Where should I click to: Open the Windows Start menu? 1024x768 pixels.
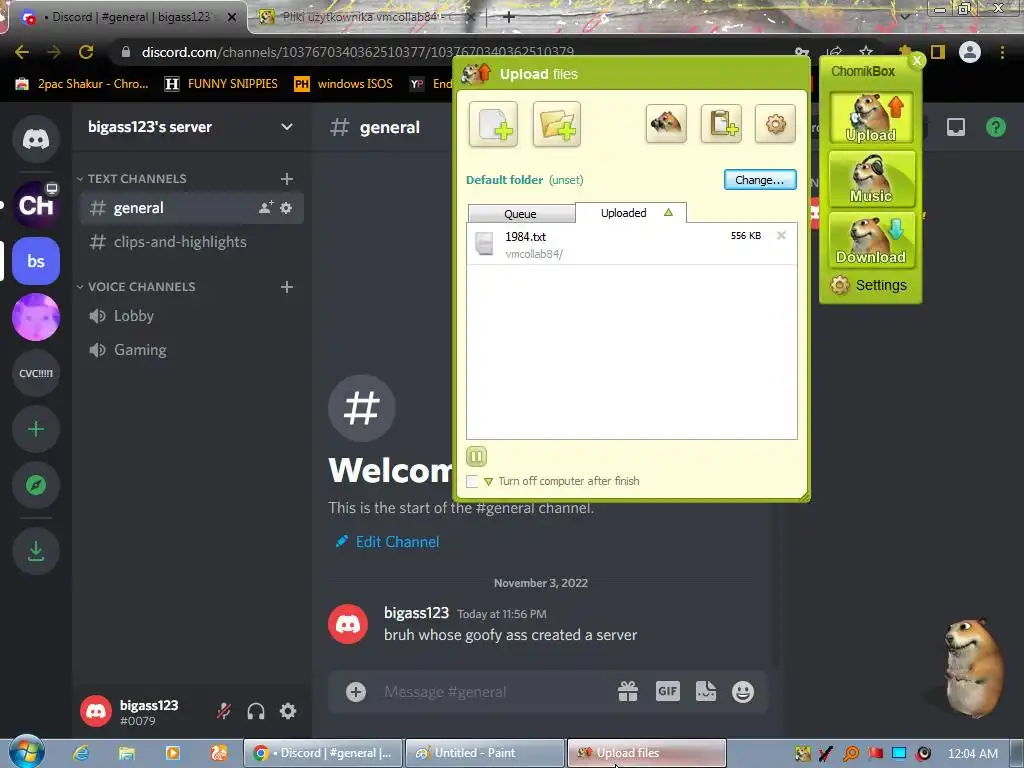point(27,753)
